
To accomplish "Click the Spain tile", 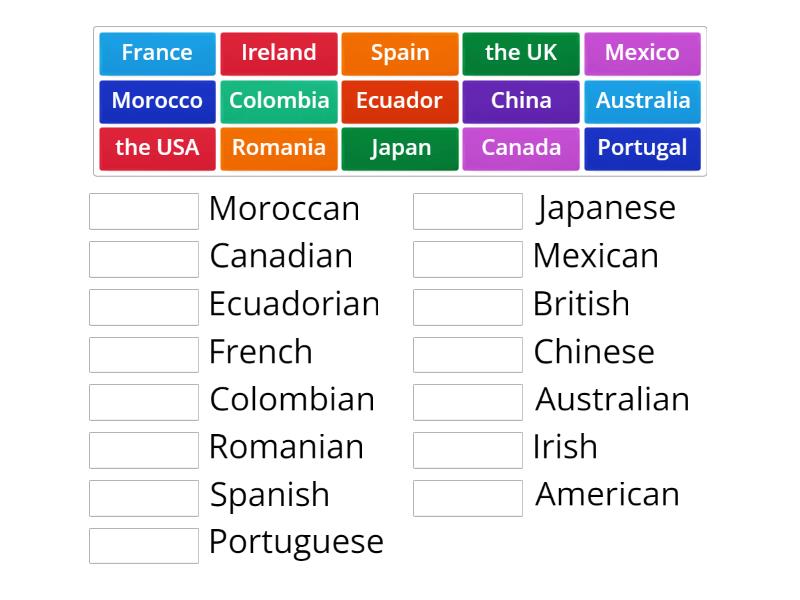I will click(x=399, y=53).
